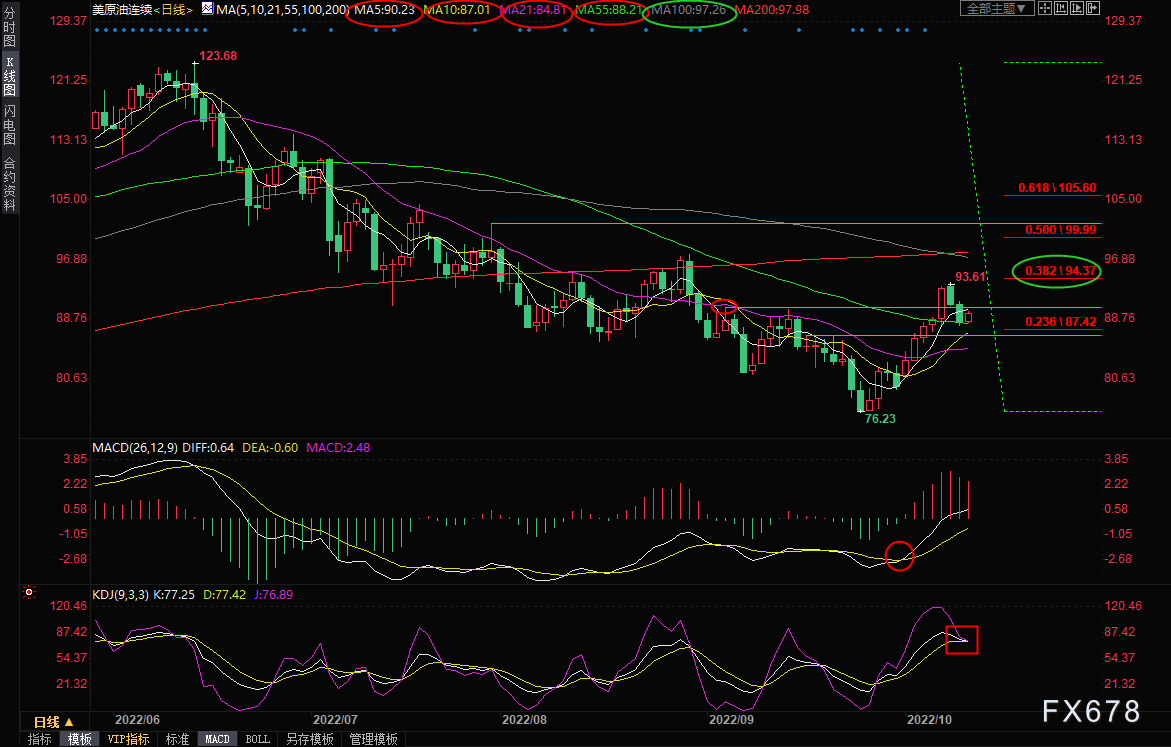Click the MA indicator chart icon
Screen dimensions: 1171x747
pyautogui.click(x=207, y=9)
